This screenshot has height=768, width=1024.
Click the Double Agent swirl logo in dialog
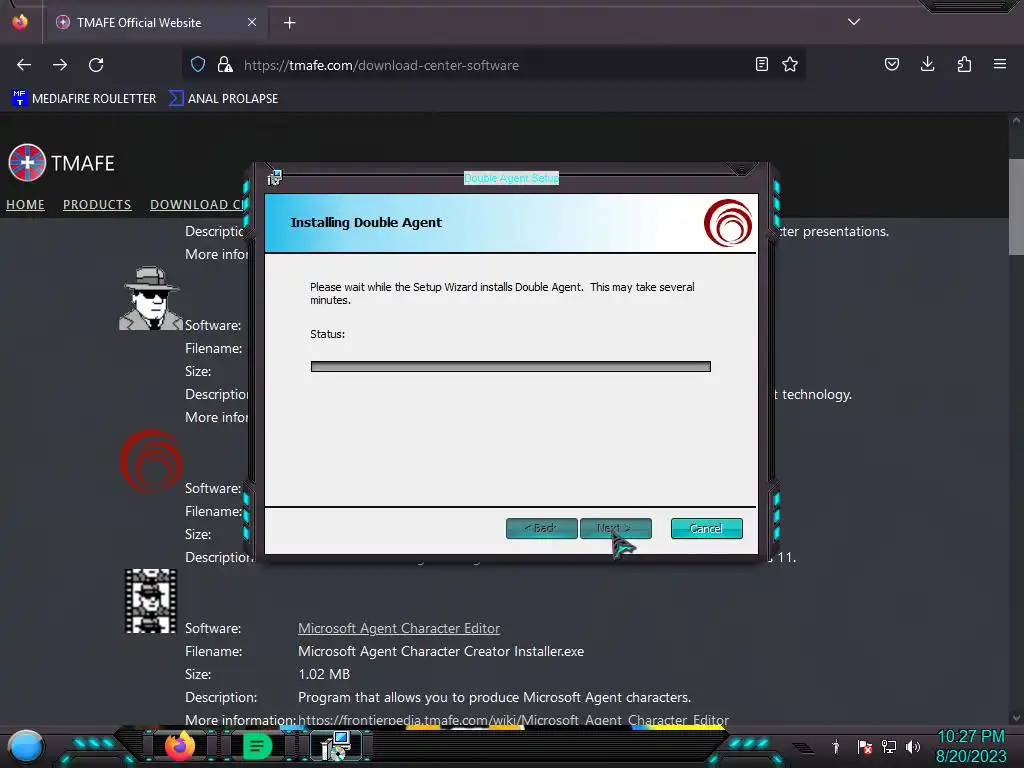pos(728,223)
